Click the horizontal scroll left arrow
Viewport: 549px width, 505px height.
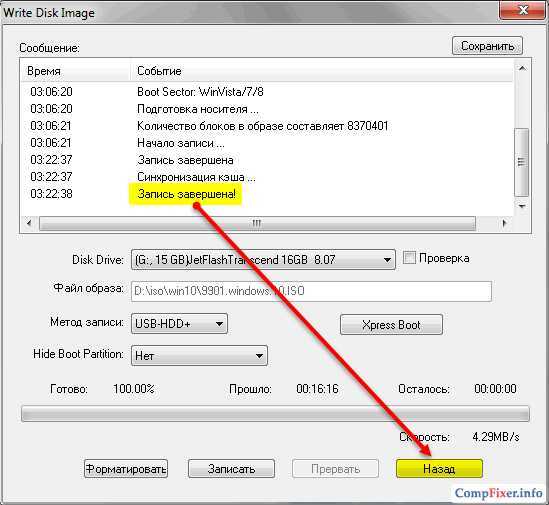point(29,223)
